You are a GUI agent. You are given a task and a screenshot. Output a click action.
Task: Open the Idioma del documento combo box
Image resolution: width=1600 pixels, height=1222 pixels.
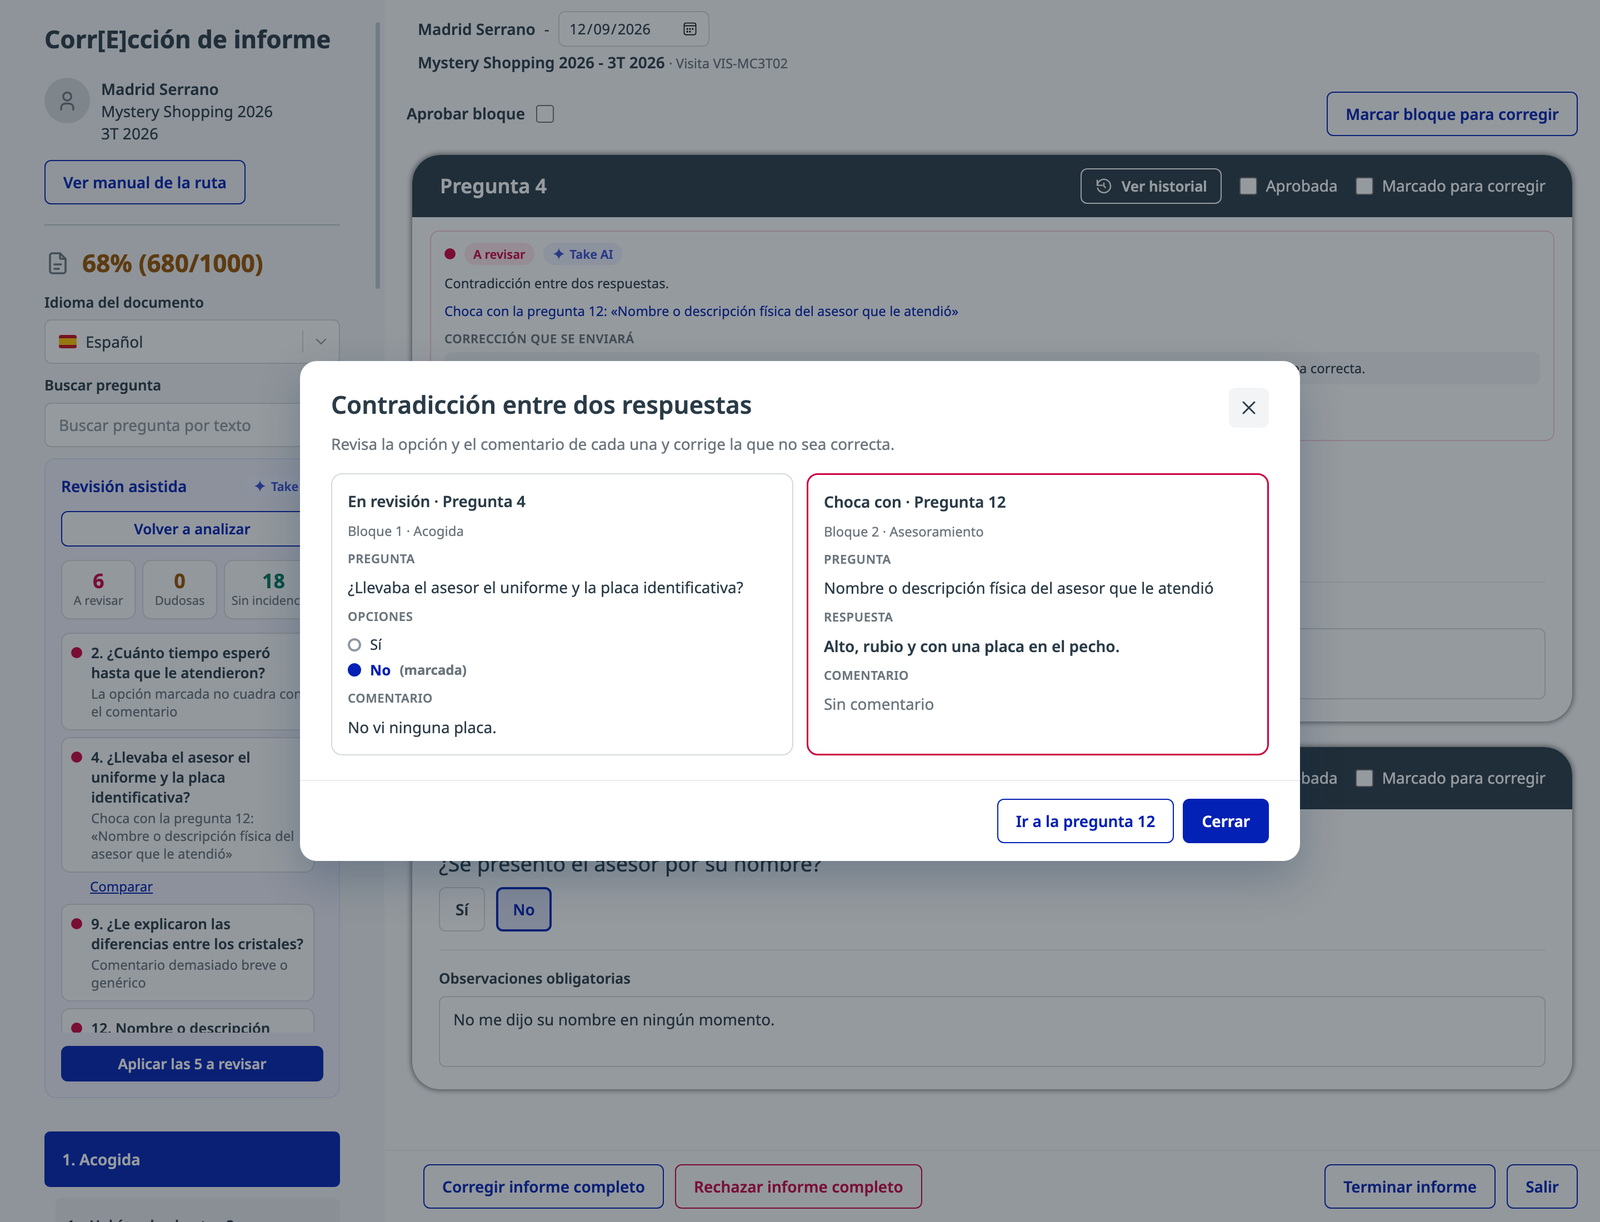click(x=192, y=342)
